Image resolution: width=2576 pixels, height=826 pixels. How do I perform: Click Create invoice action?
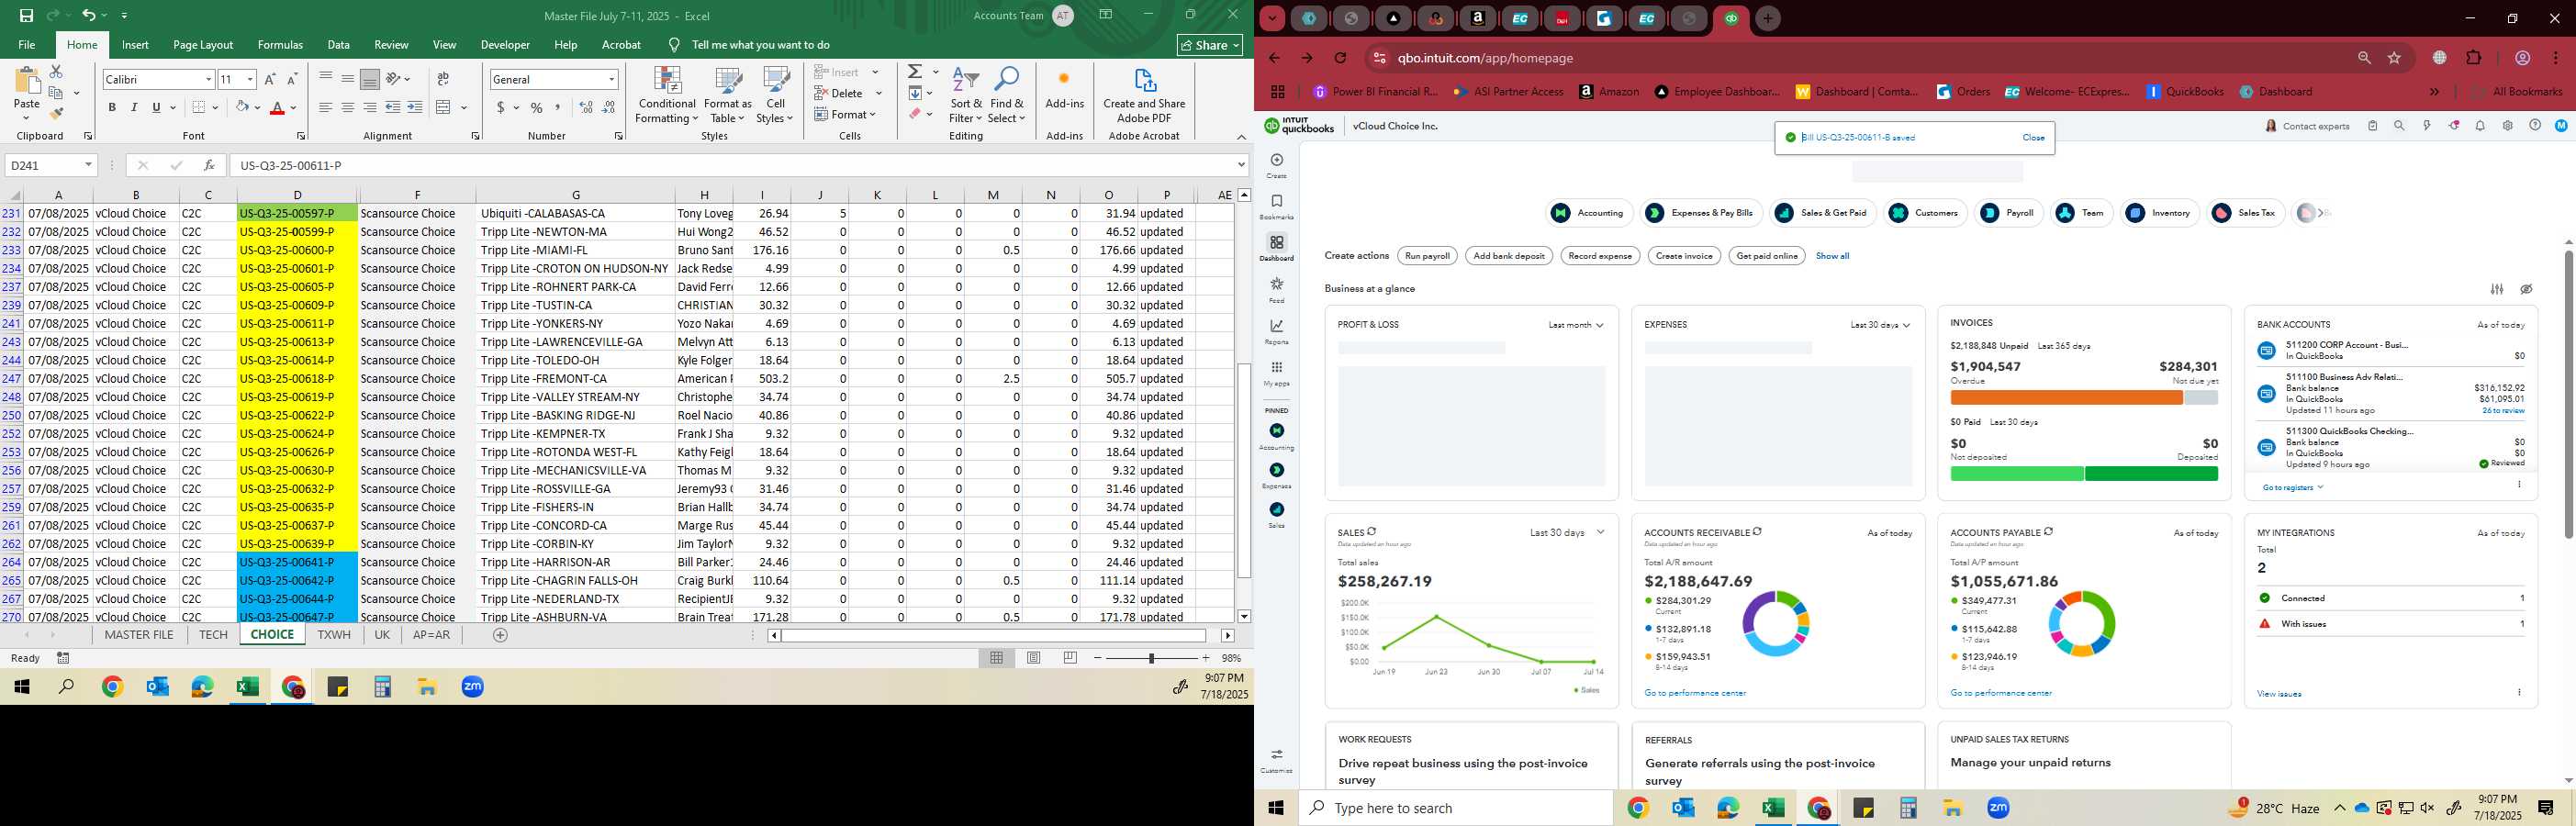[x=1684, y=256]
